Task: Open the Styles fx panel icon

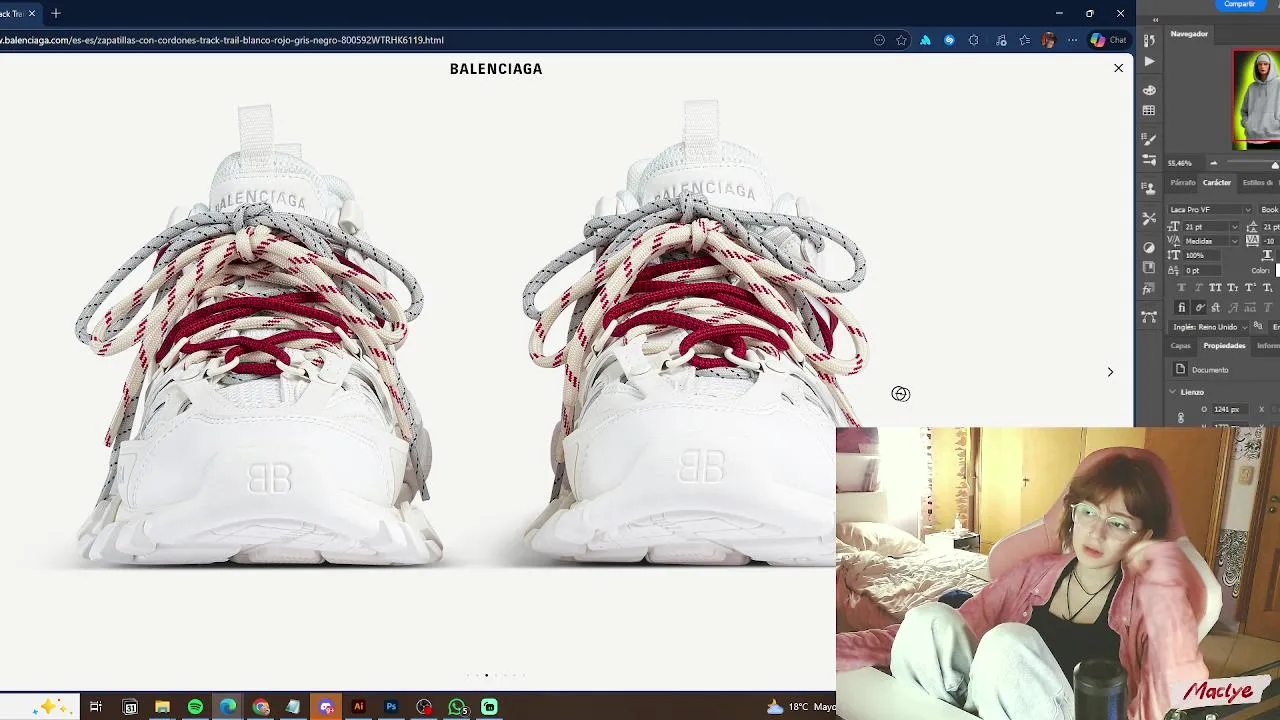Action: [x=1149, y=267]
